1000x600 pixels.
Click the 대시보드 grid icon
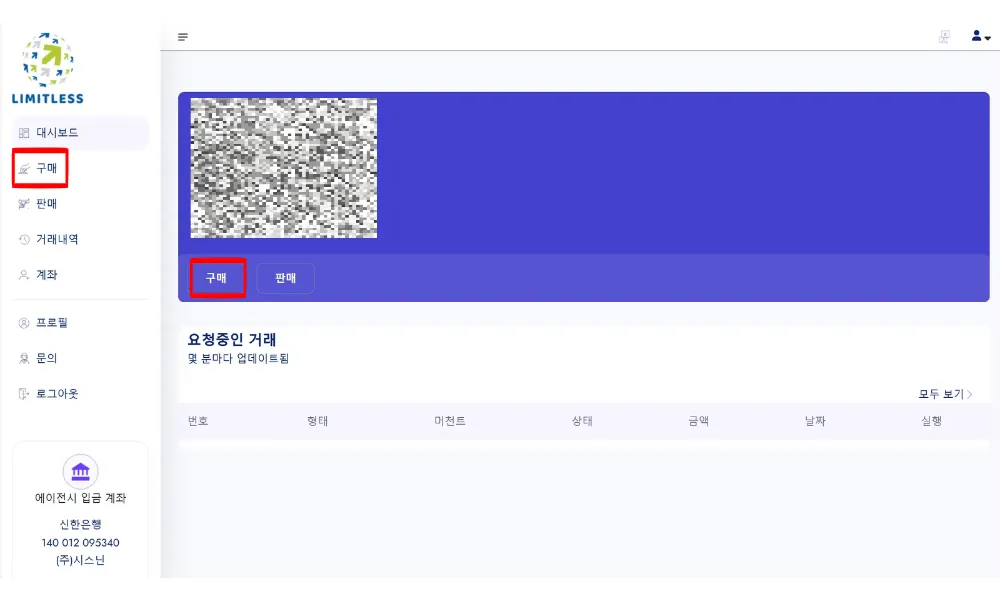coord(24,133)
